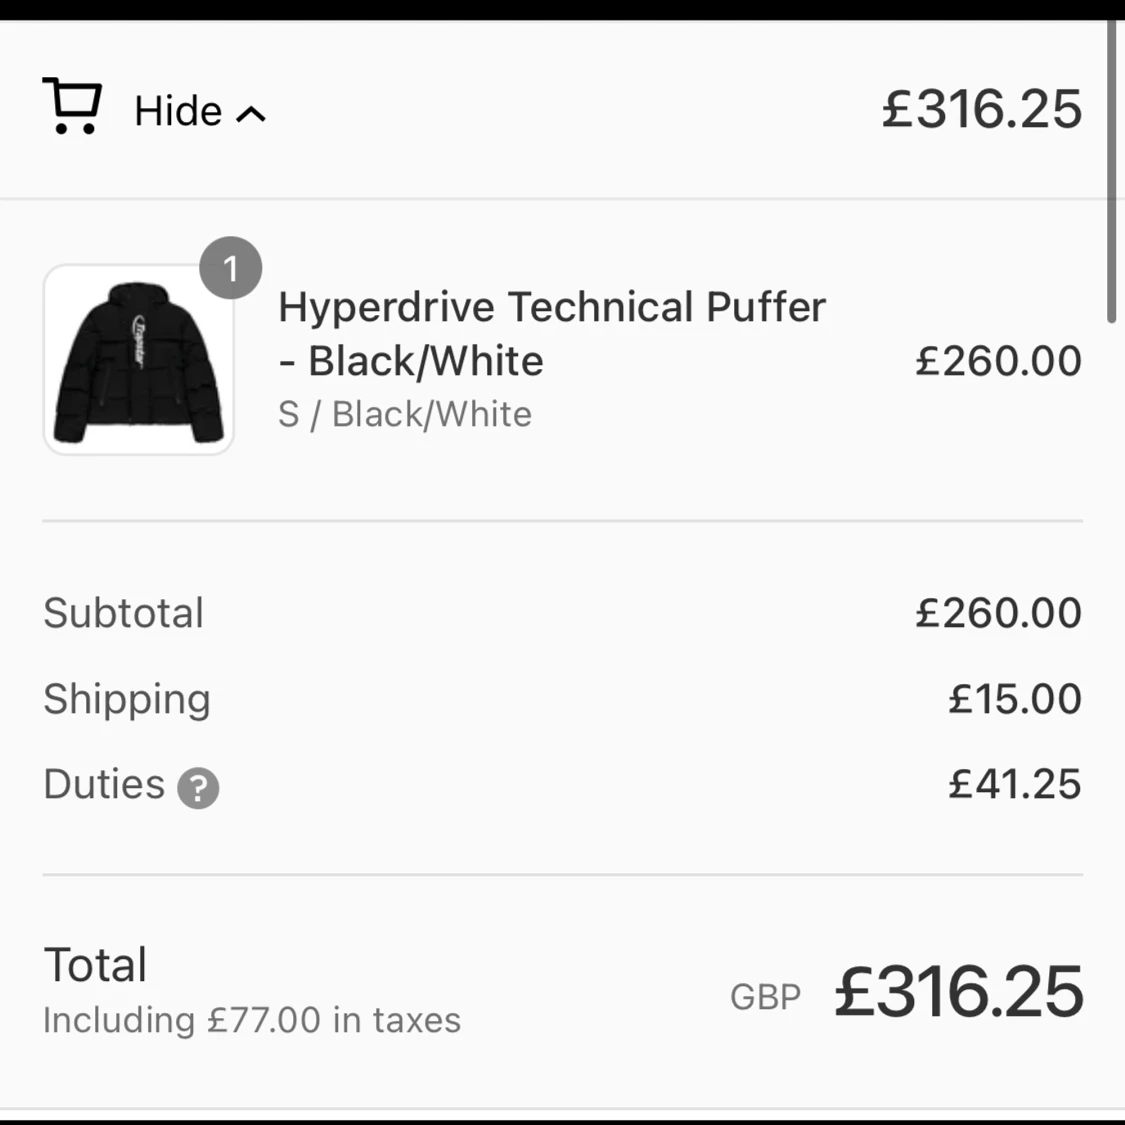Hide the cart details section
The height and width of the screenshot is (1125, 1125).
click(x=178, y=111)
